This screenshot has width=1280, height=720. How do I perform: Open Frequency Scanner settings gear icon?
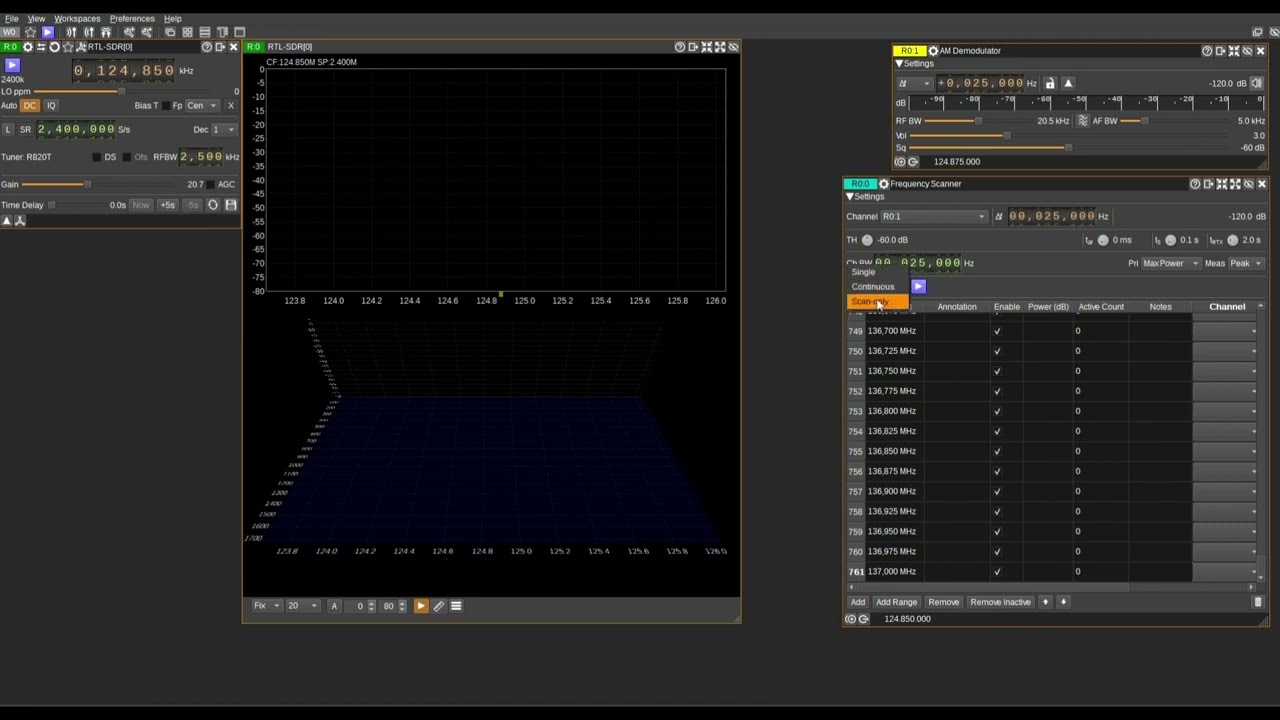(x=884, y=184)
